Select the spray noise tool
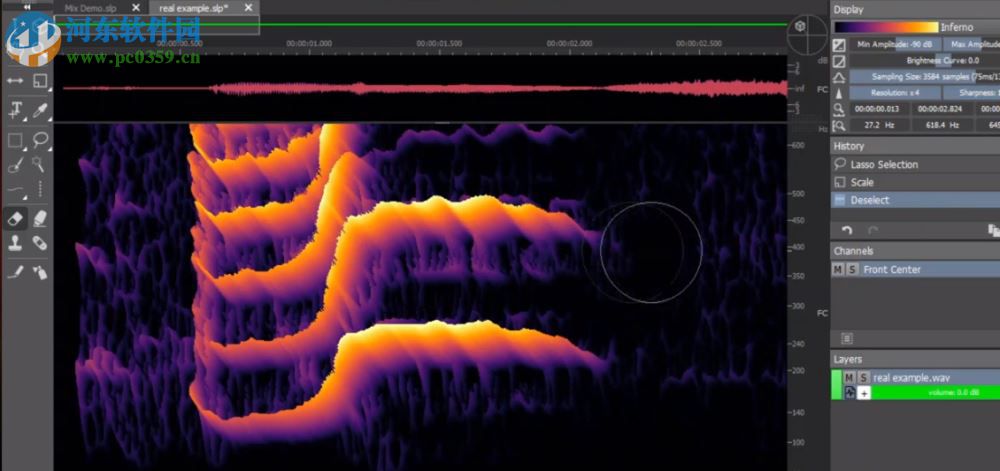 tap(40, 272)
